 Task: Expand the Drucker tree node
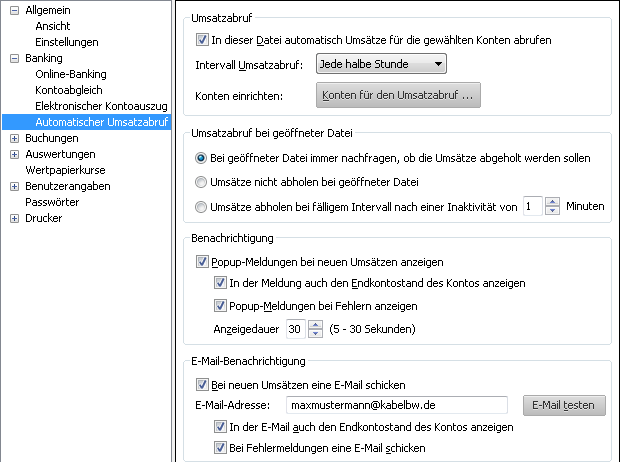coord(14,218)
